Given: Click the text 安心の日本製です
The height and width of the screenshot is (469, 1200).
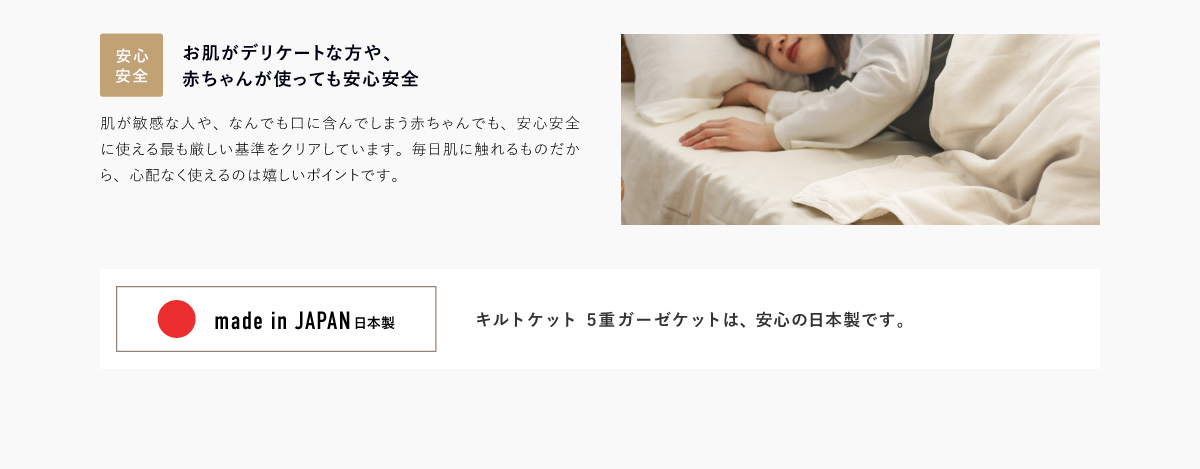Looking at the screenshot, I should pyautogui.click(x=831, y=320).
